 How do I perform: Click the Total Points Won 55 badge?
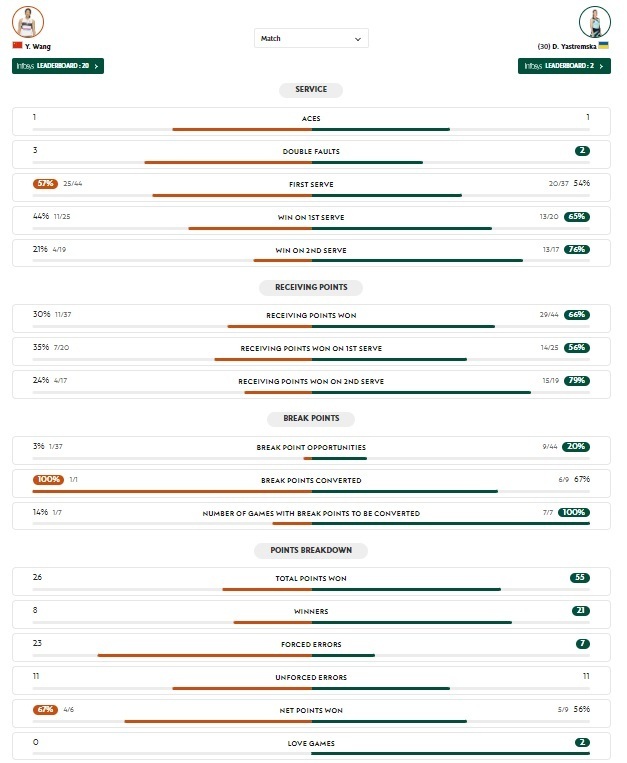point(580,578)
